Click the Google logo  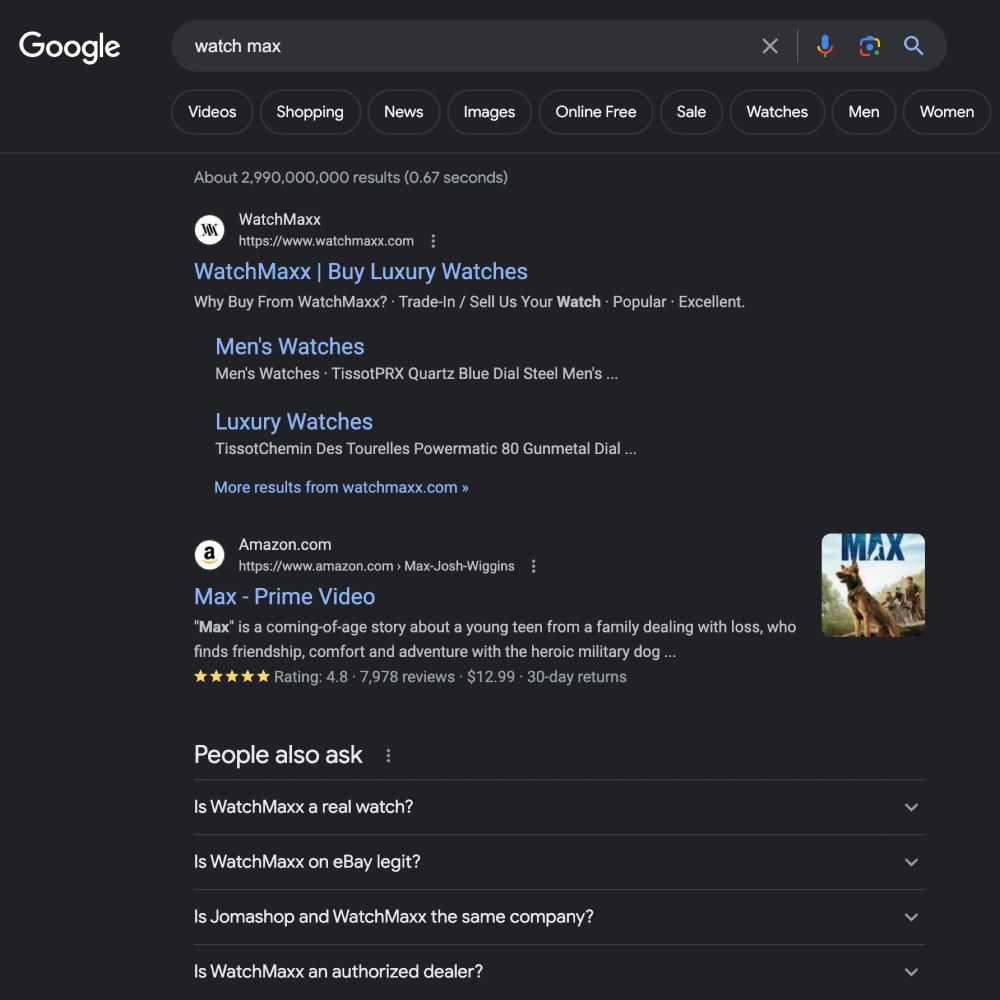click(x=70, y=47)
